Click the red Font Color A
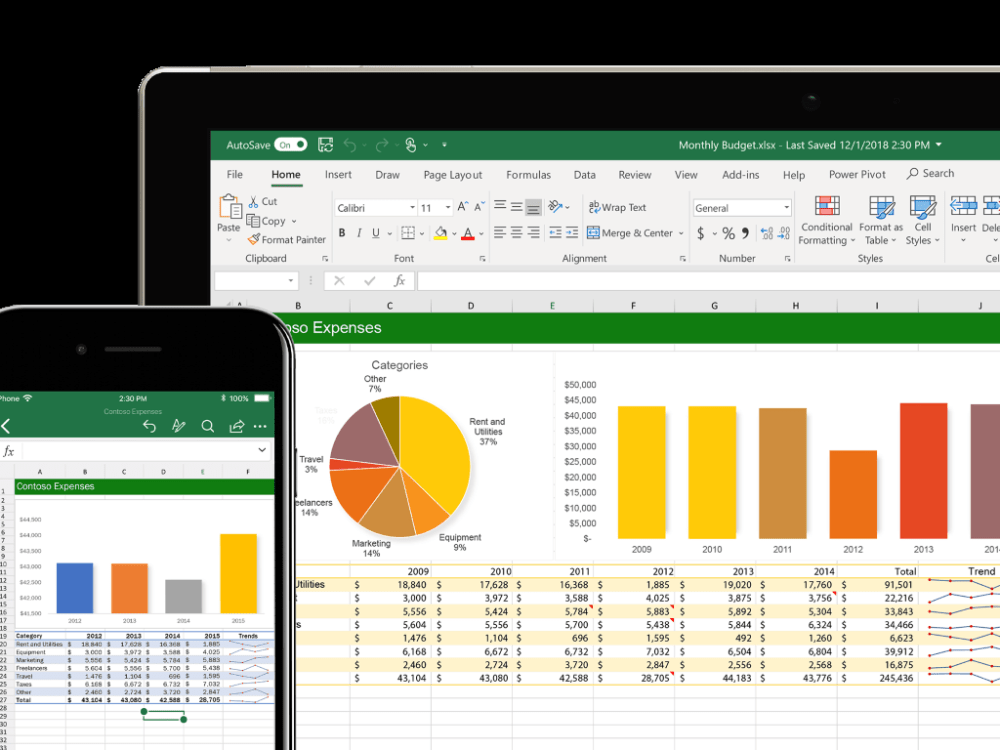The width and height of the screenshot is (1000, 750). coord(468,233)
